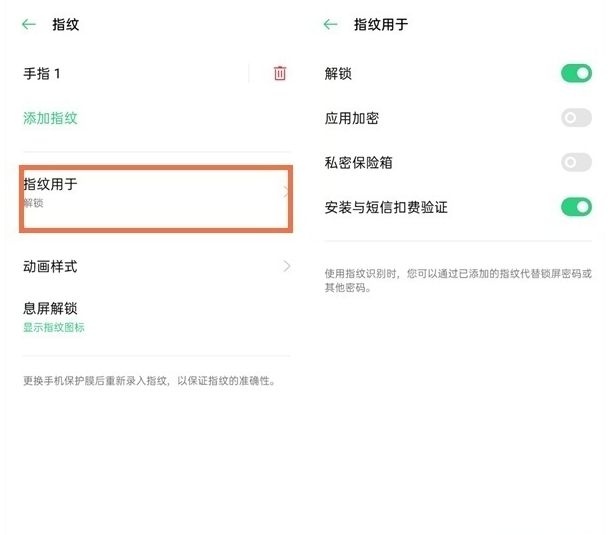Tap the 解锁 label in 指纹用于
615x535 pixels.
pos(338,74)
